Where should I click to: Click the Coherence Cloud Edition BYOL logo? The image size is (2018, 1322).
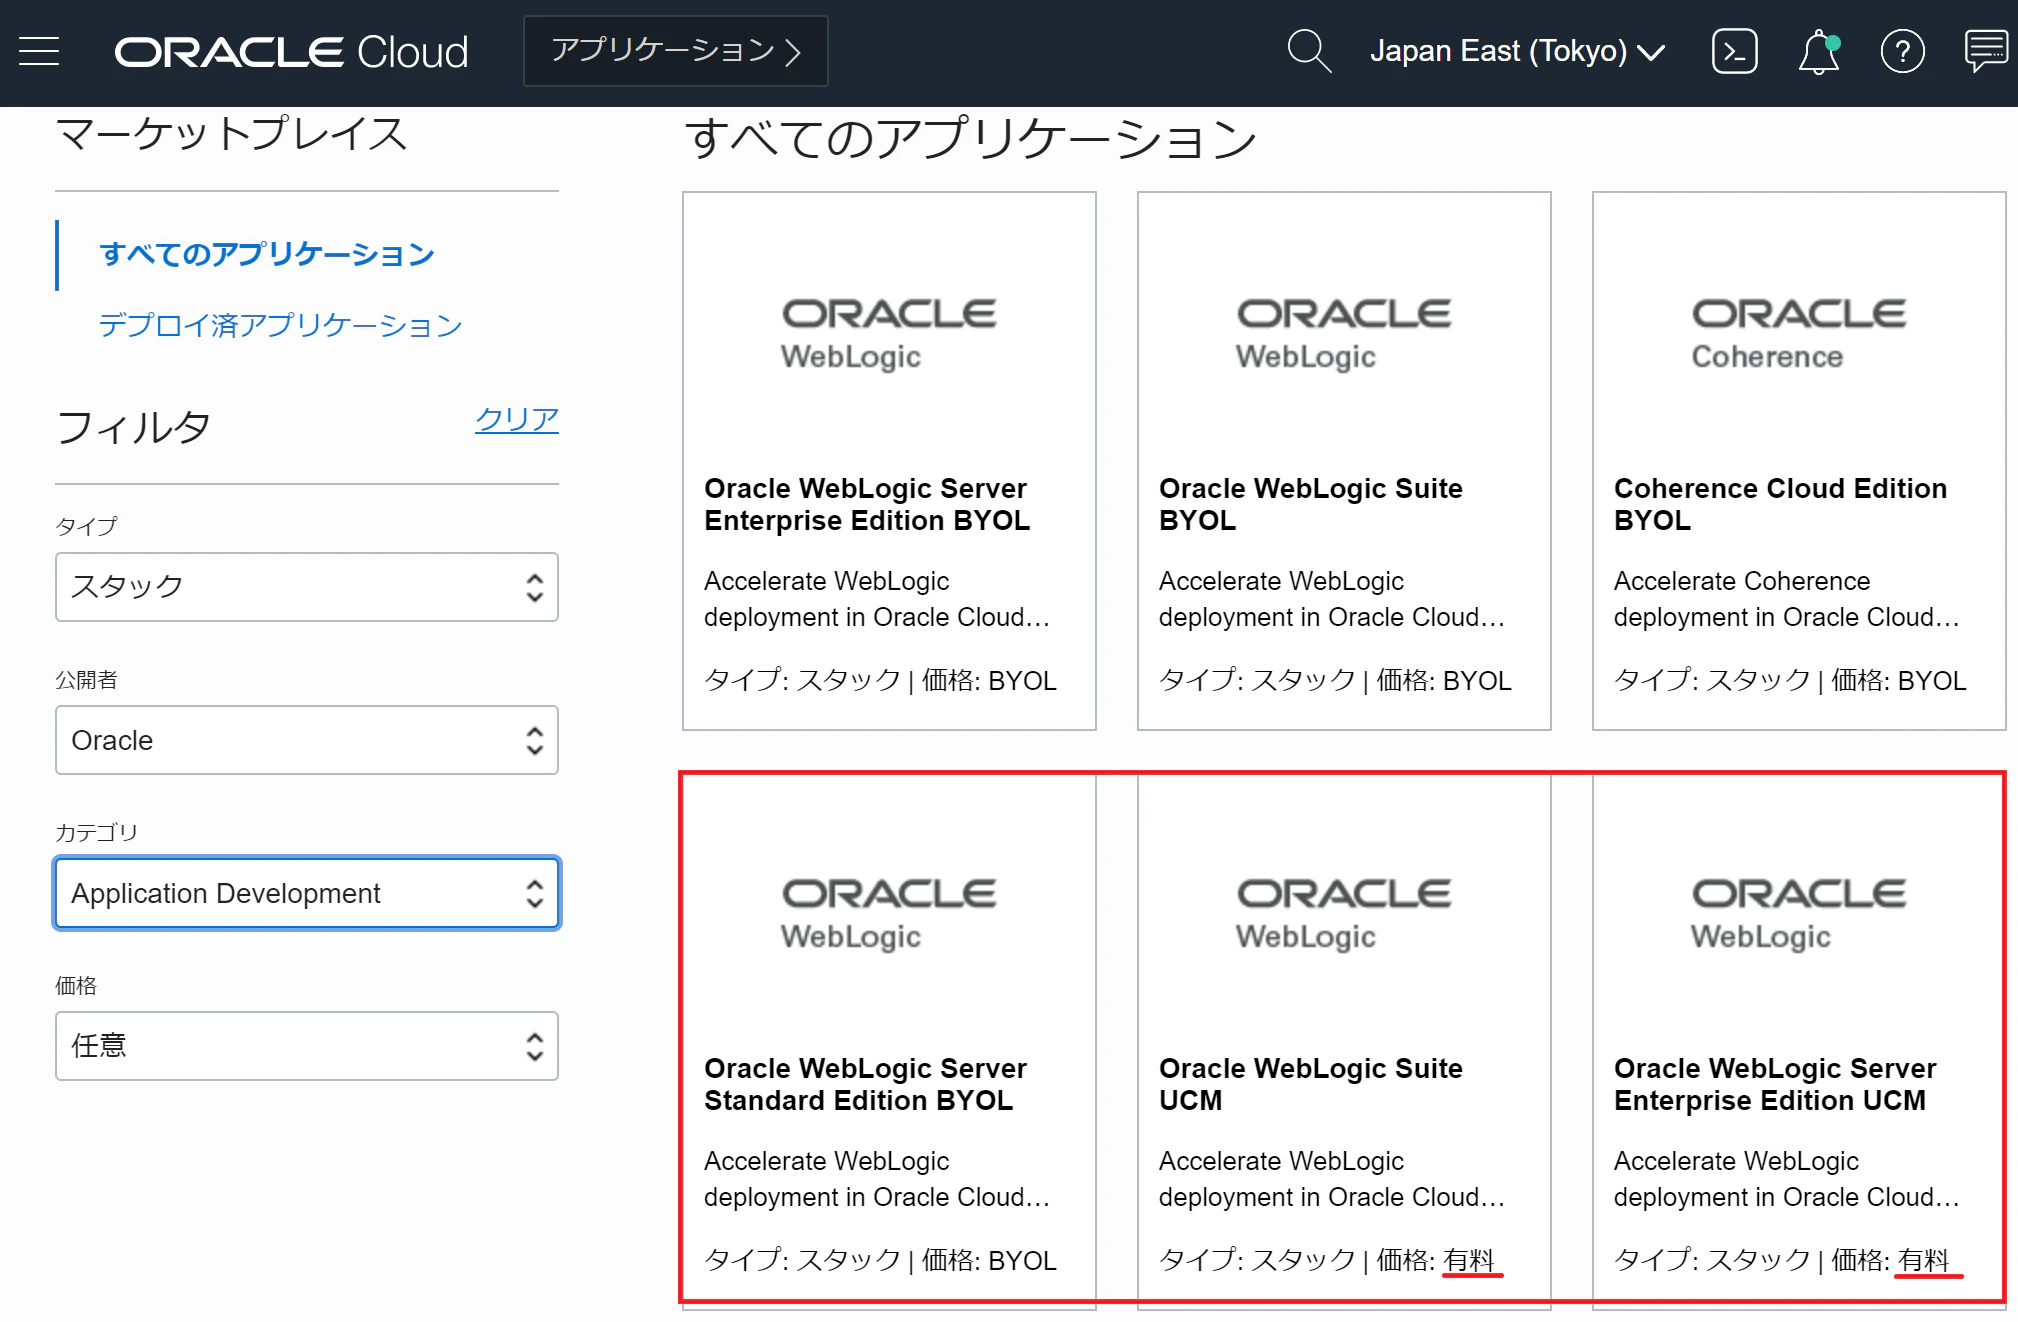1799,334
